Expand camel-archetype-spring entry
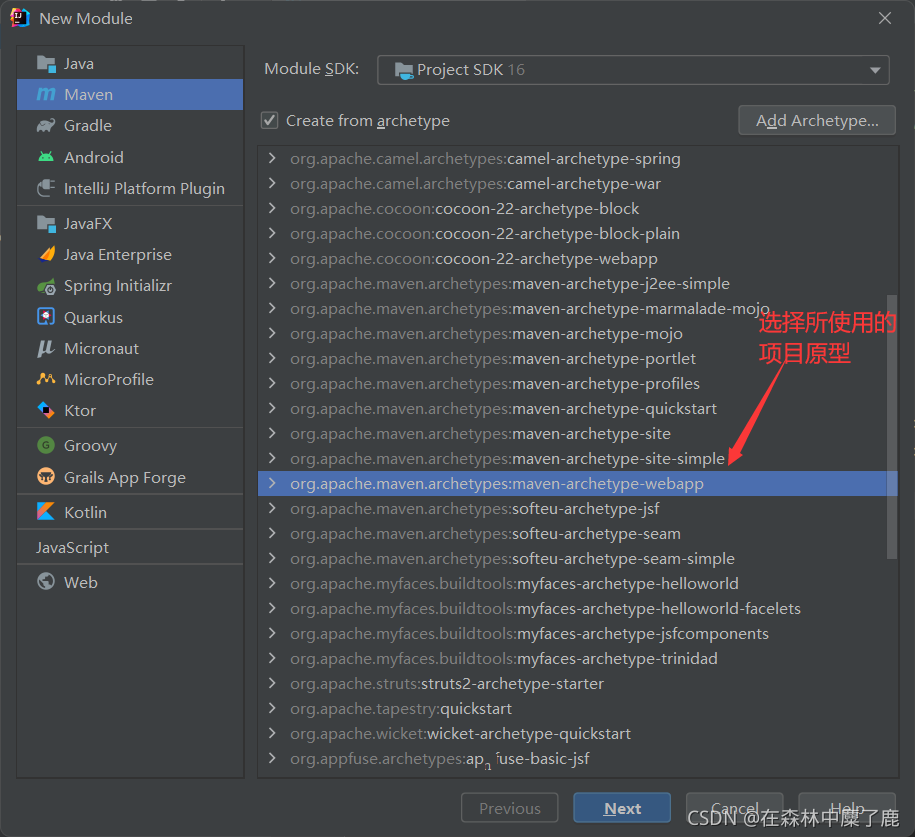 272,158
